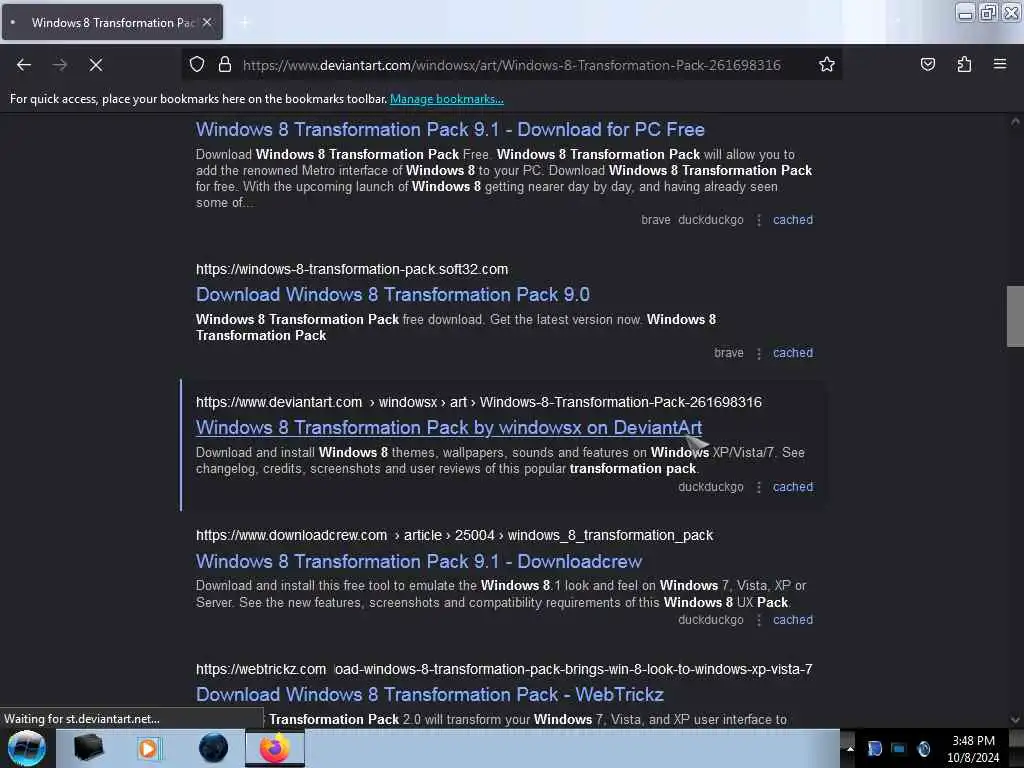Open the Extensions puzzle icon
The image size is (1024, 768).
click(x=964, y=65)
